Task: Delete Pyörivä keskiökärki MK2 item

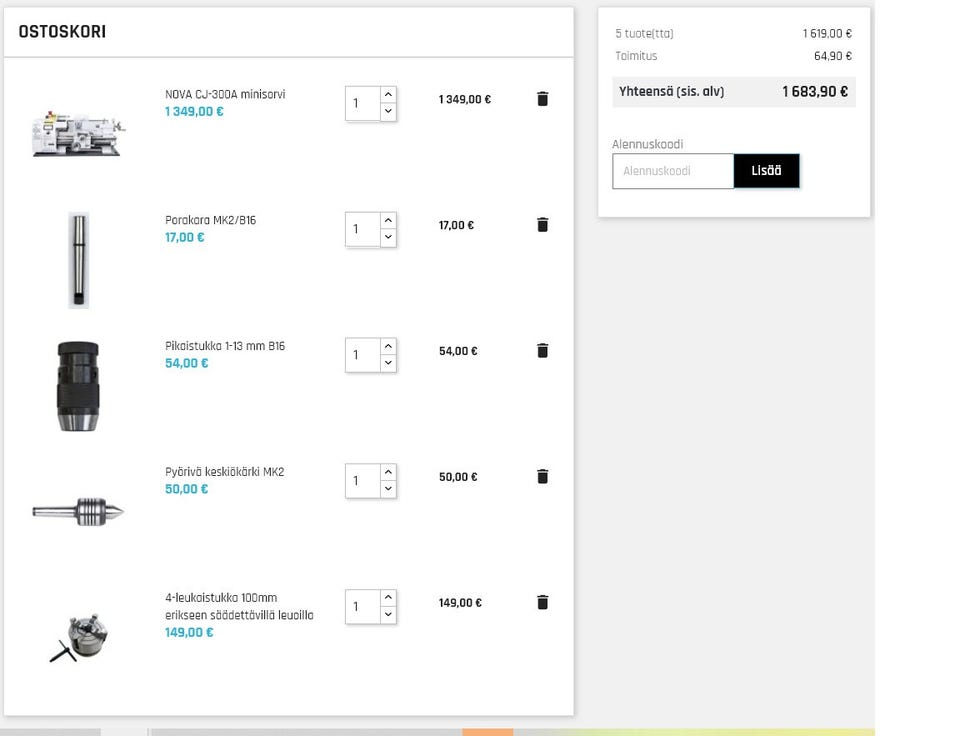Action: click(542, 476)
